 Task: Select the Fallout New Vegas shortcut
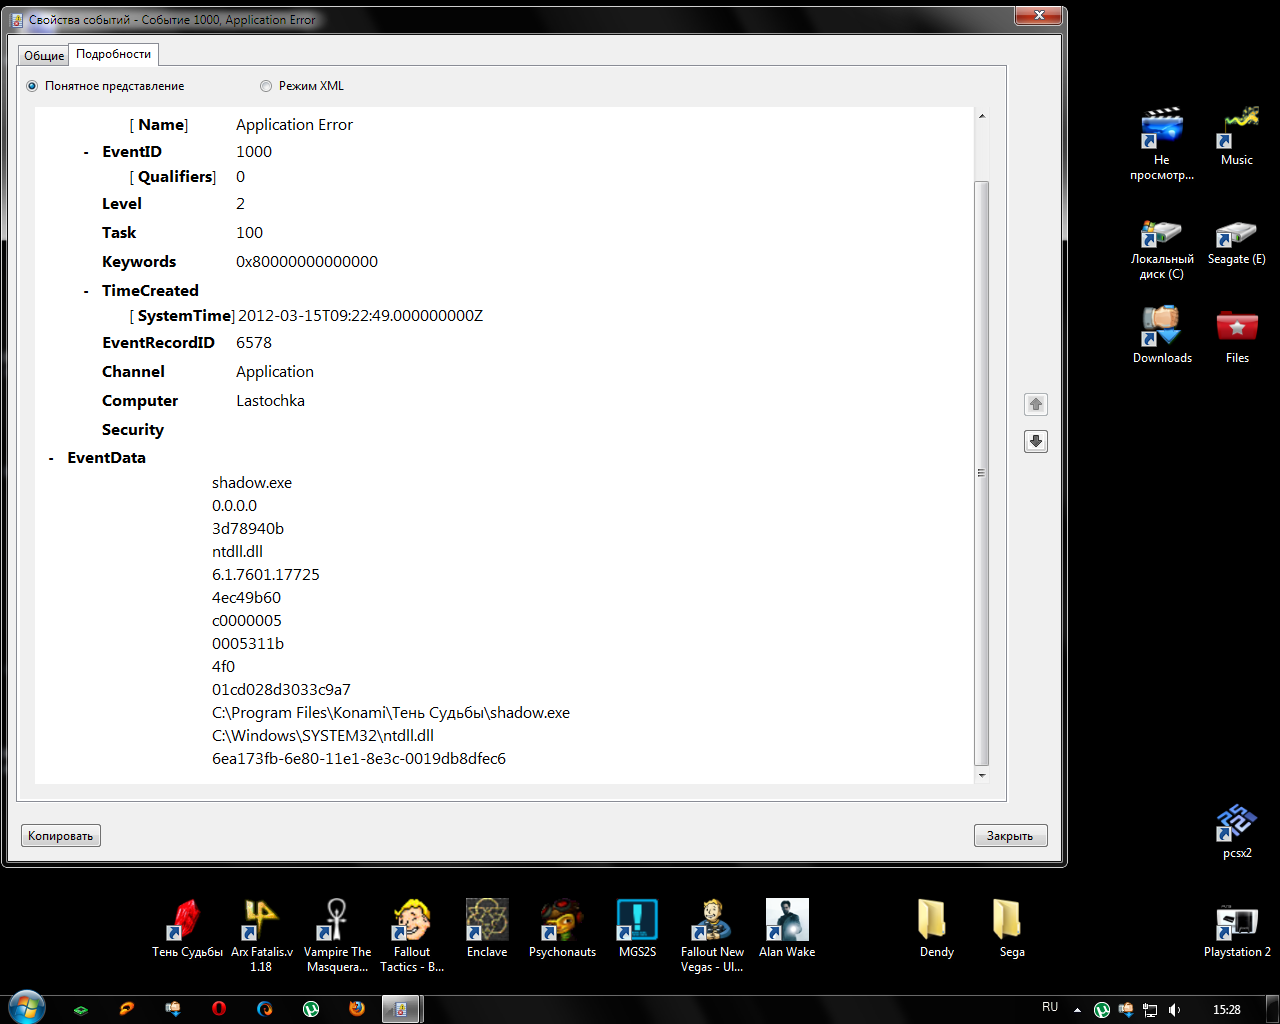(x=712, y=935)
